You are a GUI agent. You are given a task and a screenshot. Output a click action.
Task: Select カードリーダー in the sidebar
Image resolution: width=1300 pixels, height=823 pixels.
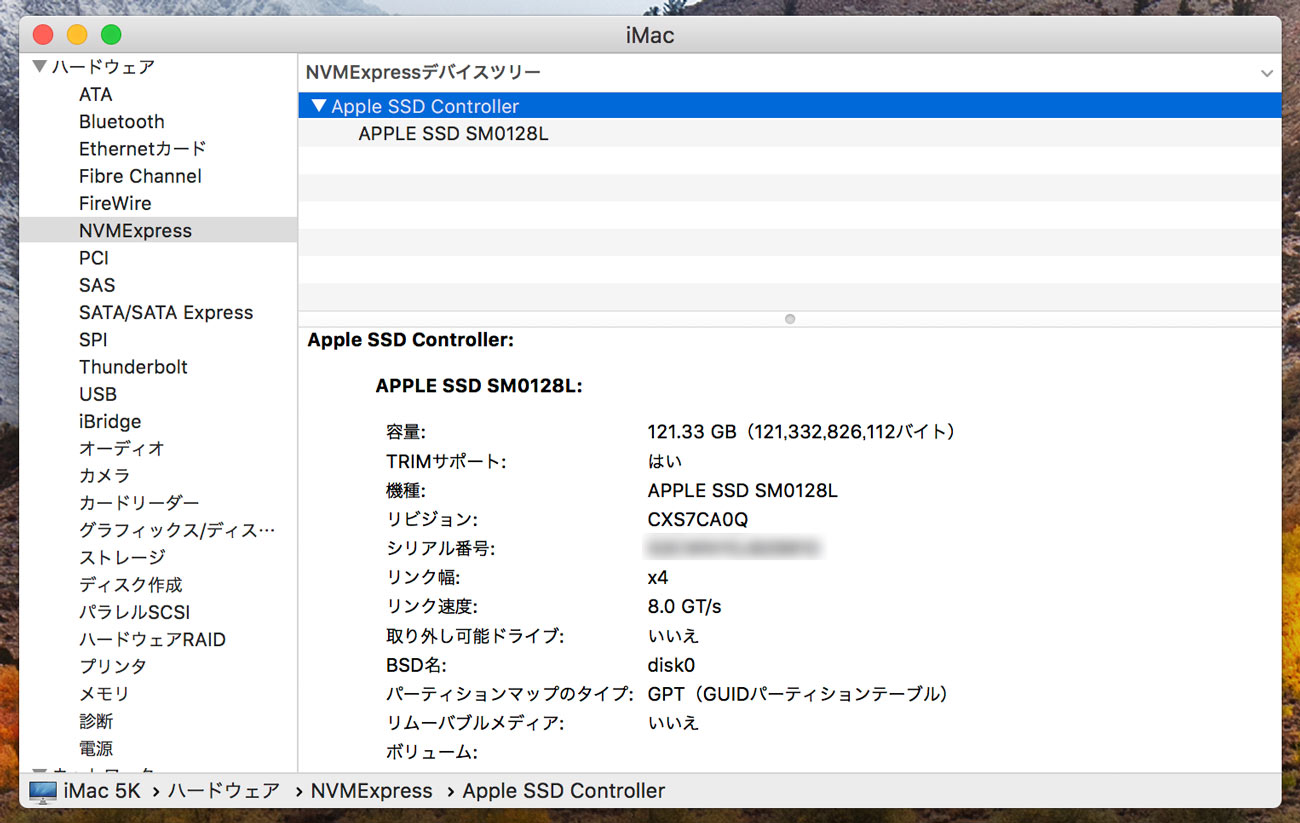tap(139, 503)
